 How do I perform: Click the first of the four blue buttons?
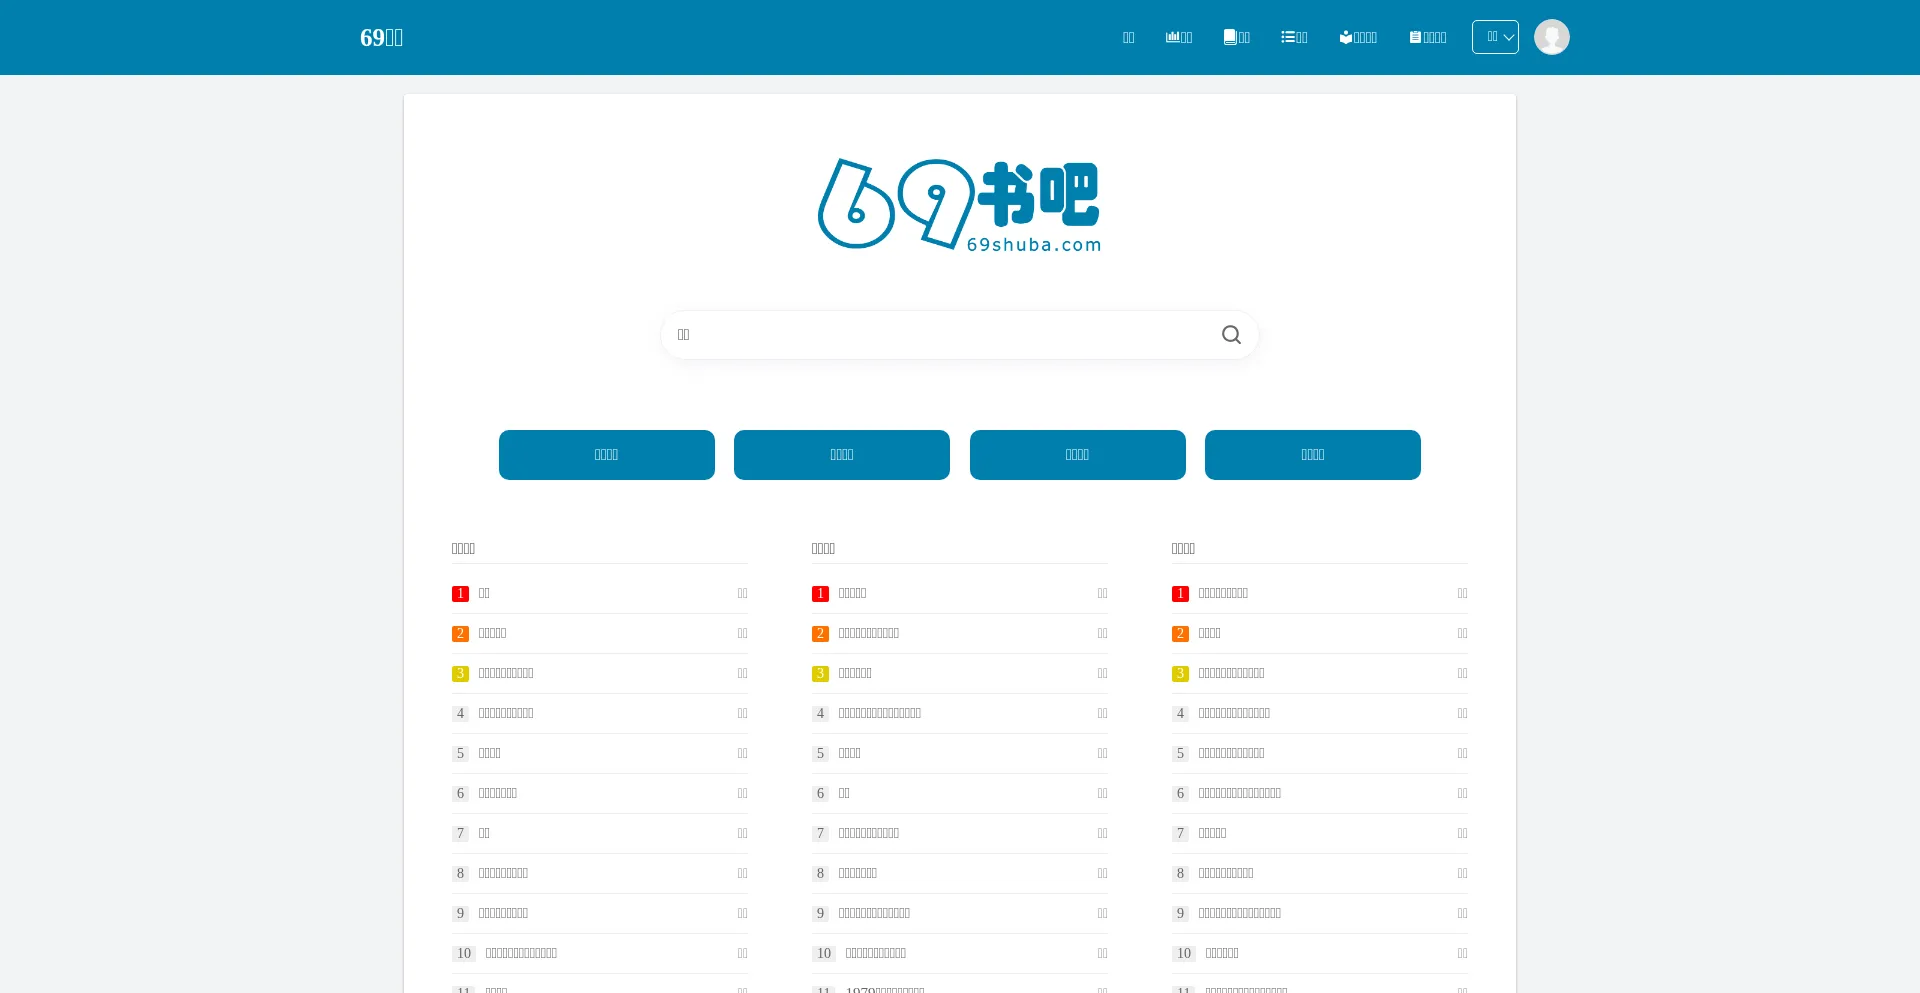point(607,455)
